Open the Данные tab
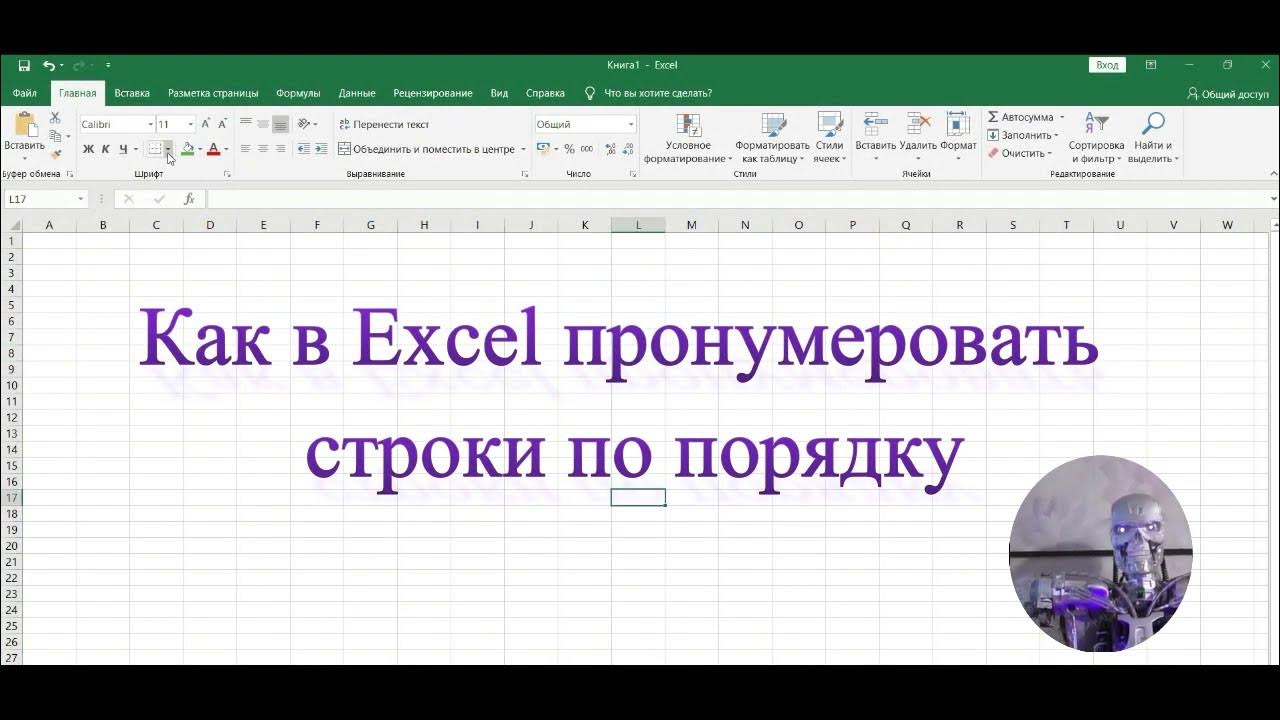 (357, 93)
